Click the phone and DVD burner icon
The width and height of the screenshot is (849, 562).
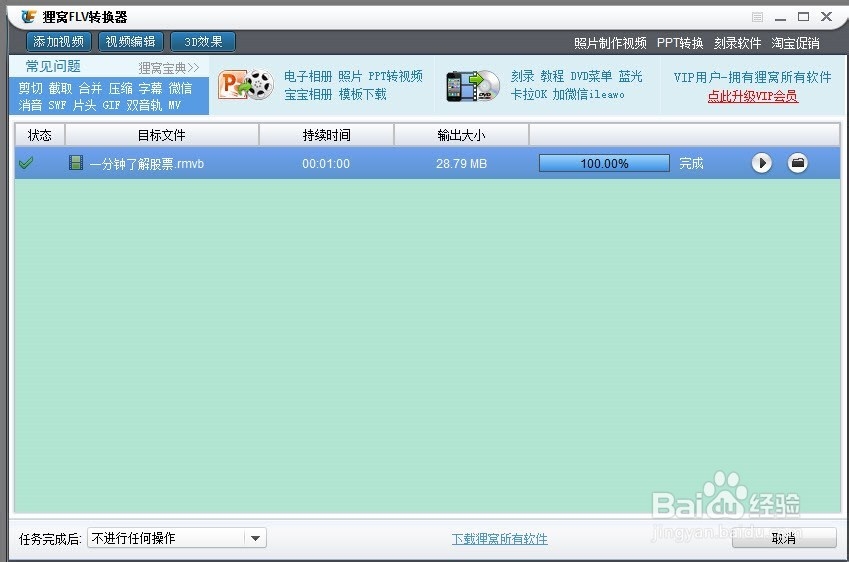473,86
